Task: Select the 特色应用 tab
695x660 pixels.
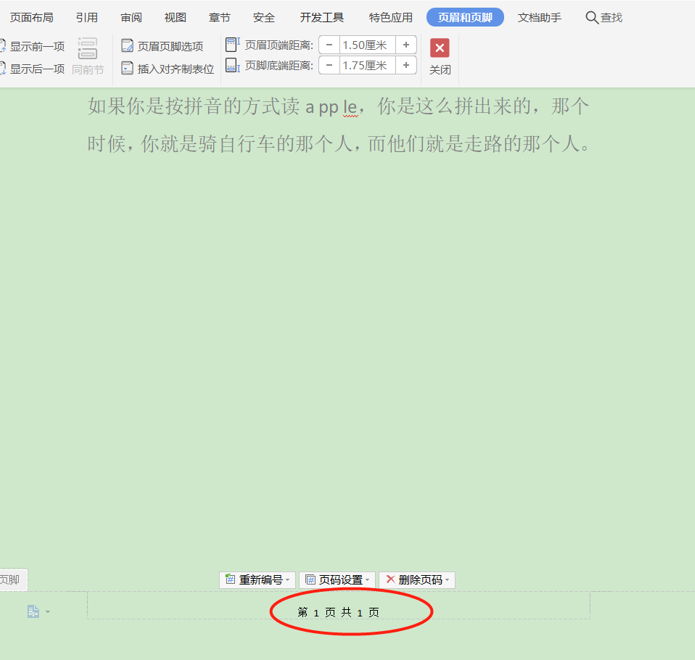Action: pos(390,18)
